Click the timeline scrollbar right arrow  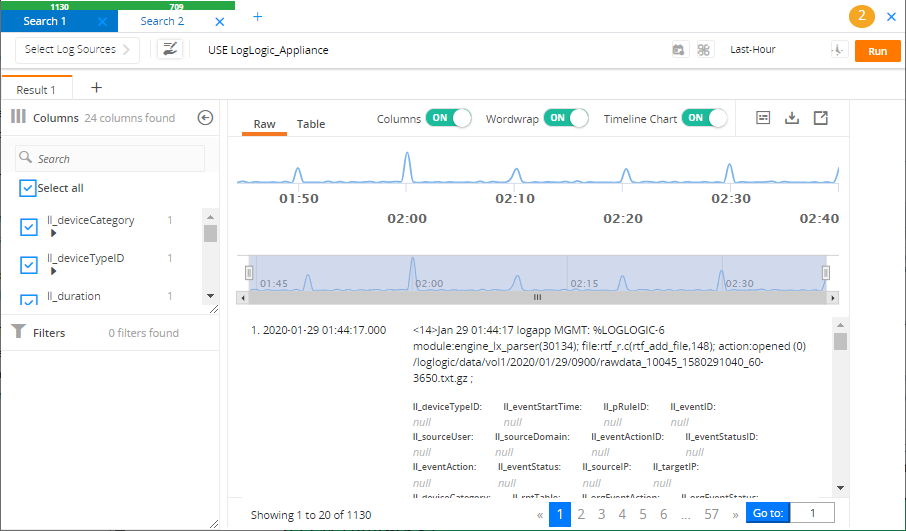click(x=833, y=298)
